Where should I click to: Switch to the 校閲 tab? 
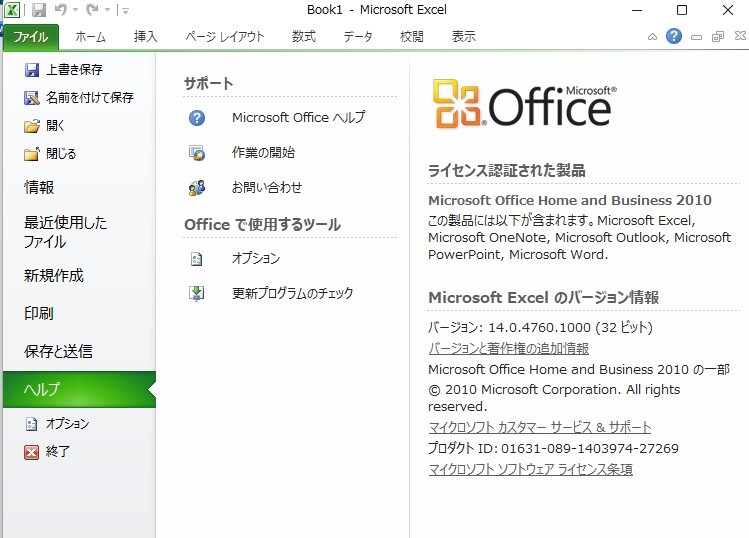pos(412,37)
